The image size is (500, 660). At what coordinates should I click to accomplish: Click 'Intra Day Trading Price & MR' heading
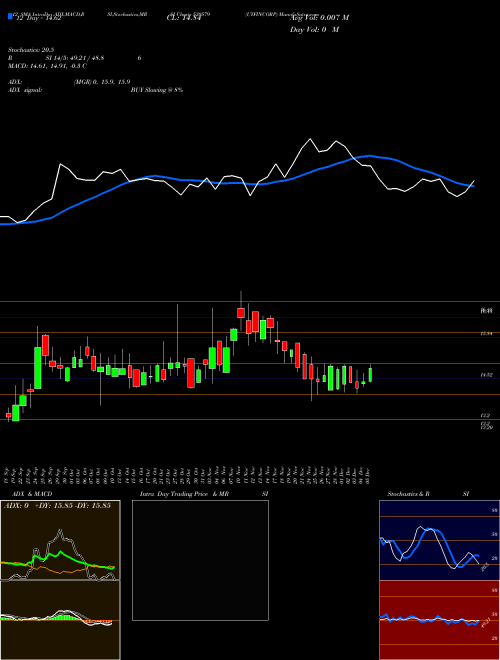tap(184, 494)
